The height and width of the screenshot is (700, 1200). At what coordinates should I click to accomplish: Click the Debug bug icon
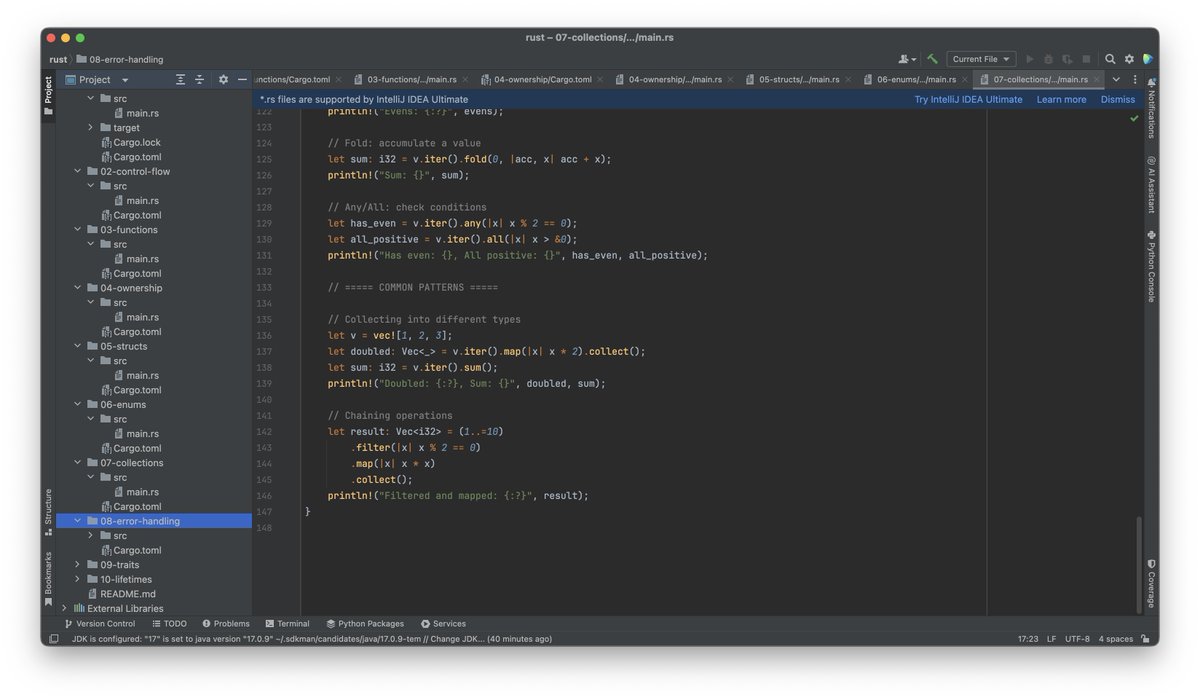1048,59
